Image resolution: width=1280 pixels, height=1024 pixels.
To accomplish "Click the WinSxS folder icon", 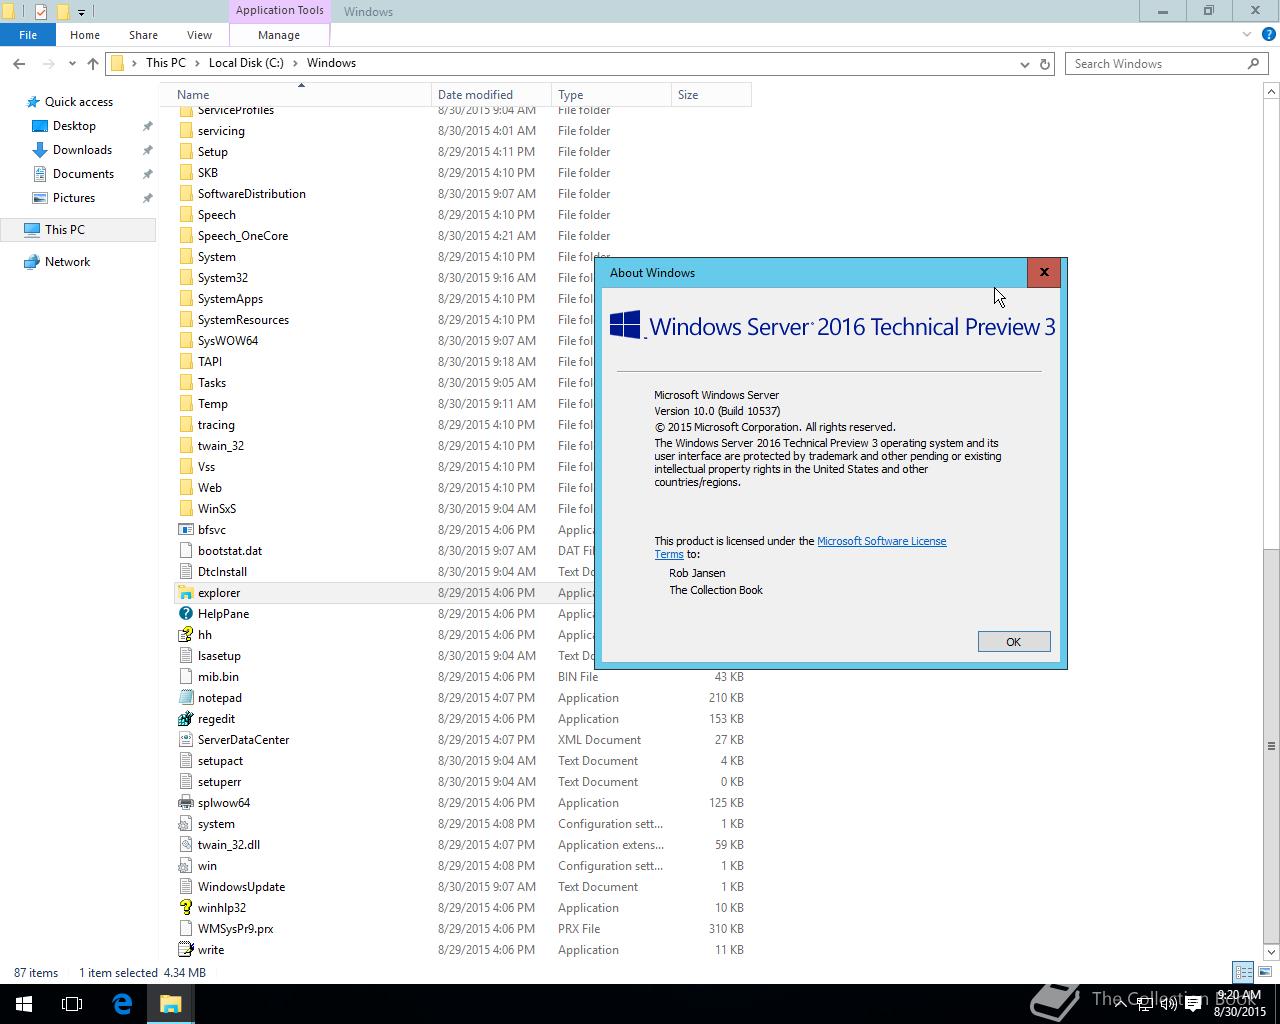I will click(185, 509).
